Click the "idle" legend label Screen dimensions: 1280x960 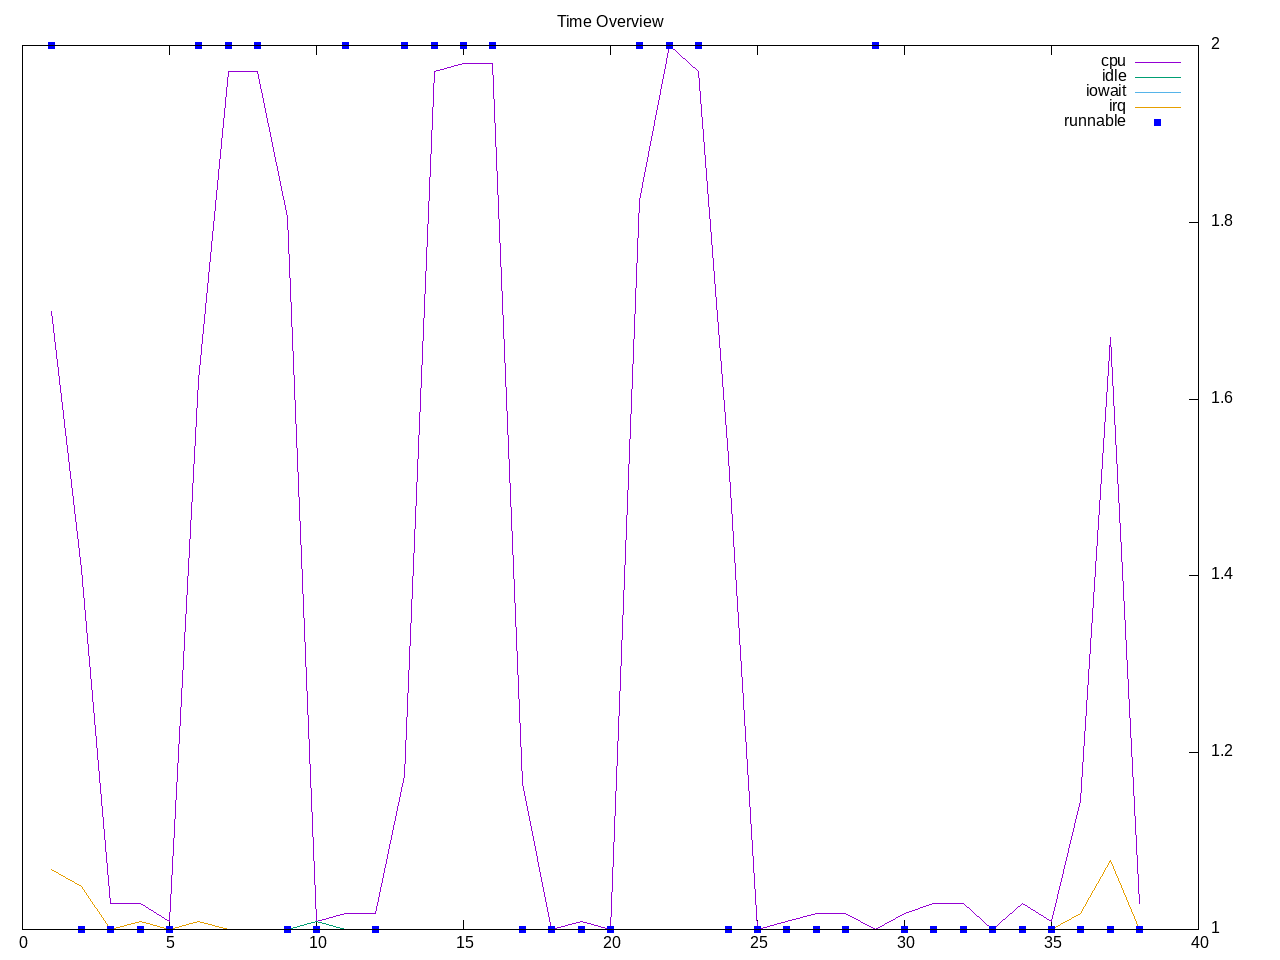[x=1113, y=76]
